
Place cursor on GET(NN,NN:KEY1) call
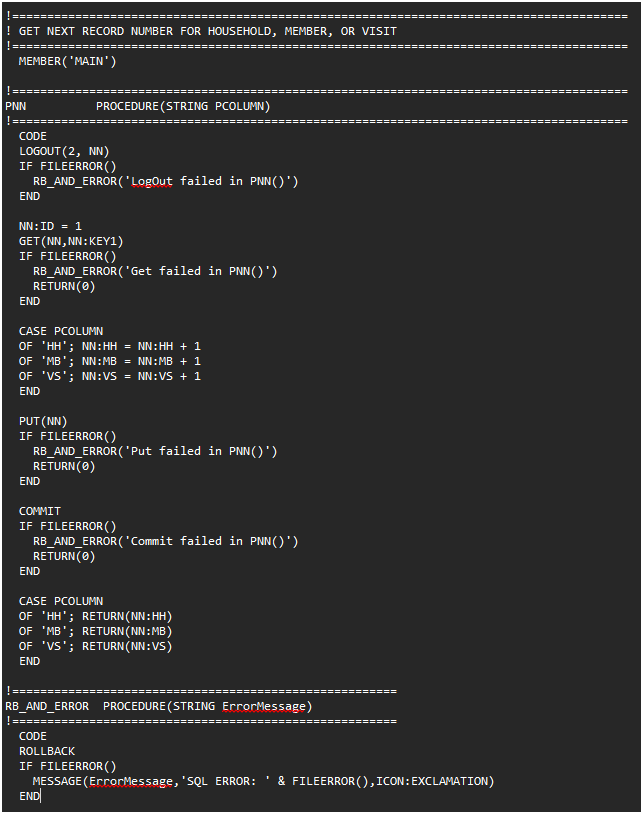coord(71,241)
